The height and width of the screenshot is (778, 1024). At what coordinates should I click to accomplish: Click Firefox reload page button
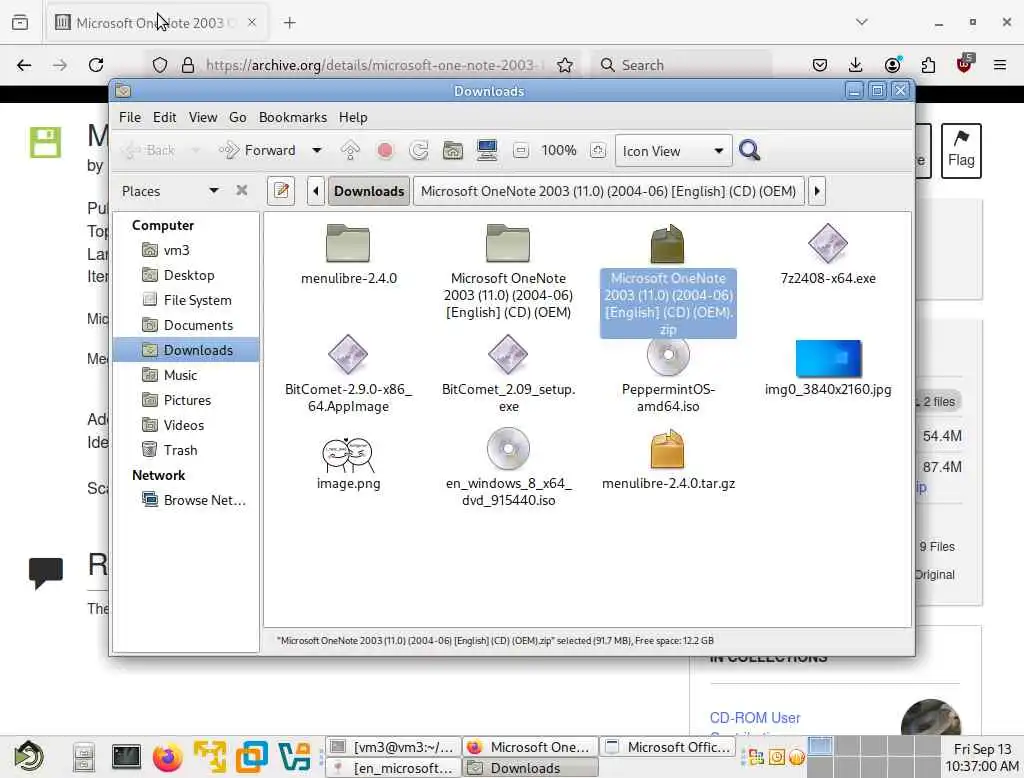click(96, 65)
